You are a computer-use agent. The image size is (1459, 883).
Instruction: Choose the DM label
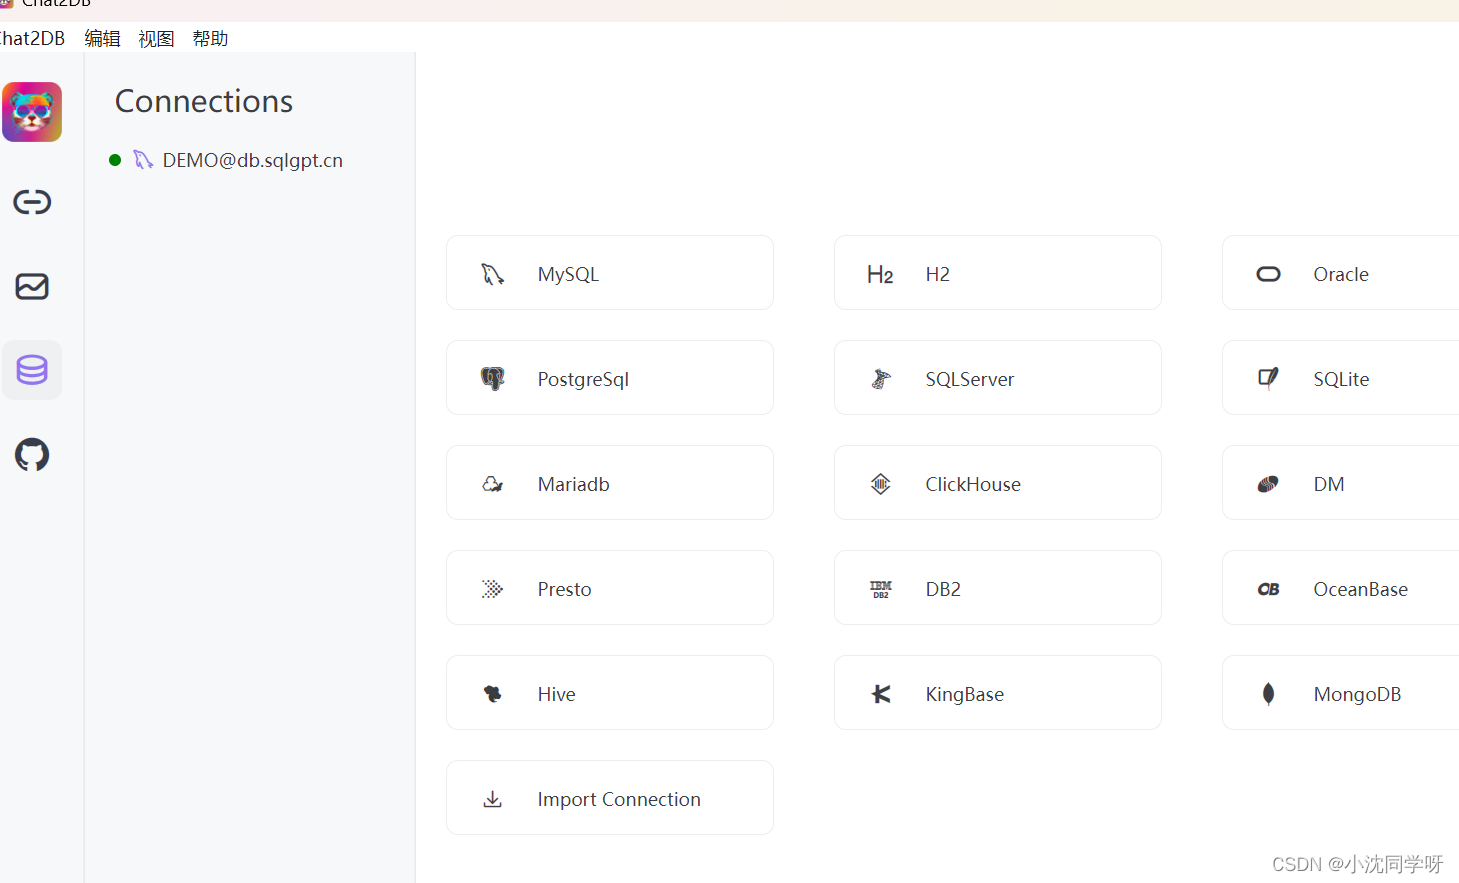pyautogui.click(x=1329, y=484)
